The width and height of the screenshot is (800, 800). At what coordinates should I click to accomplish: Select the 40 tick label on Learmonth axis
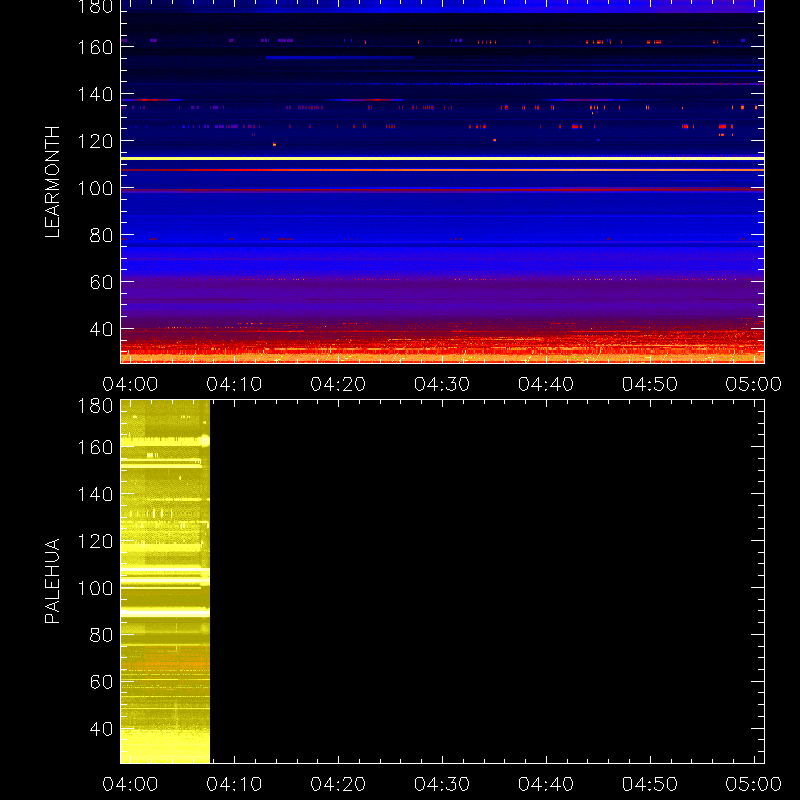102,329
